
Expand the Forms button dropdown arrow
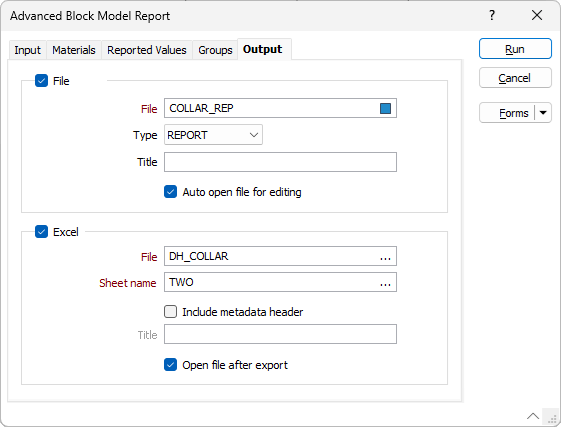click(x=543, y=113)
